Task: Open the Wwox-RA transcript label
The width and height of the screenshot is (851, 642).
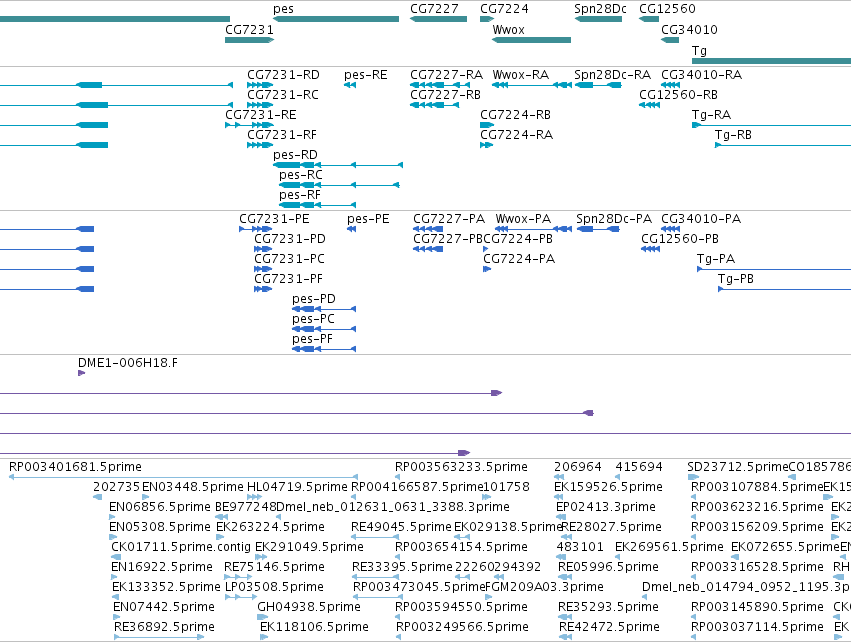Action: coord(520,74)
